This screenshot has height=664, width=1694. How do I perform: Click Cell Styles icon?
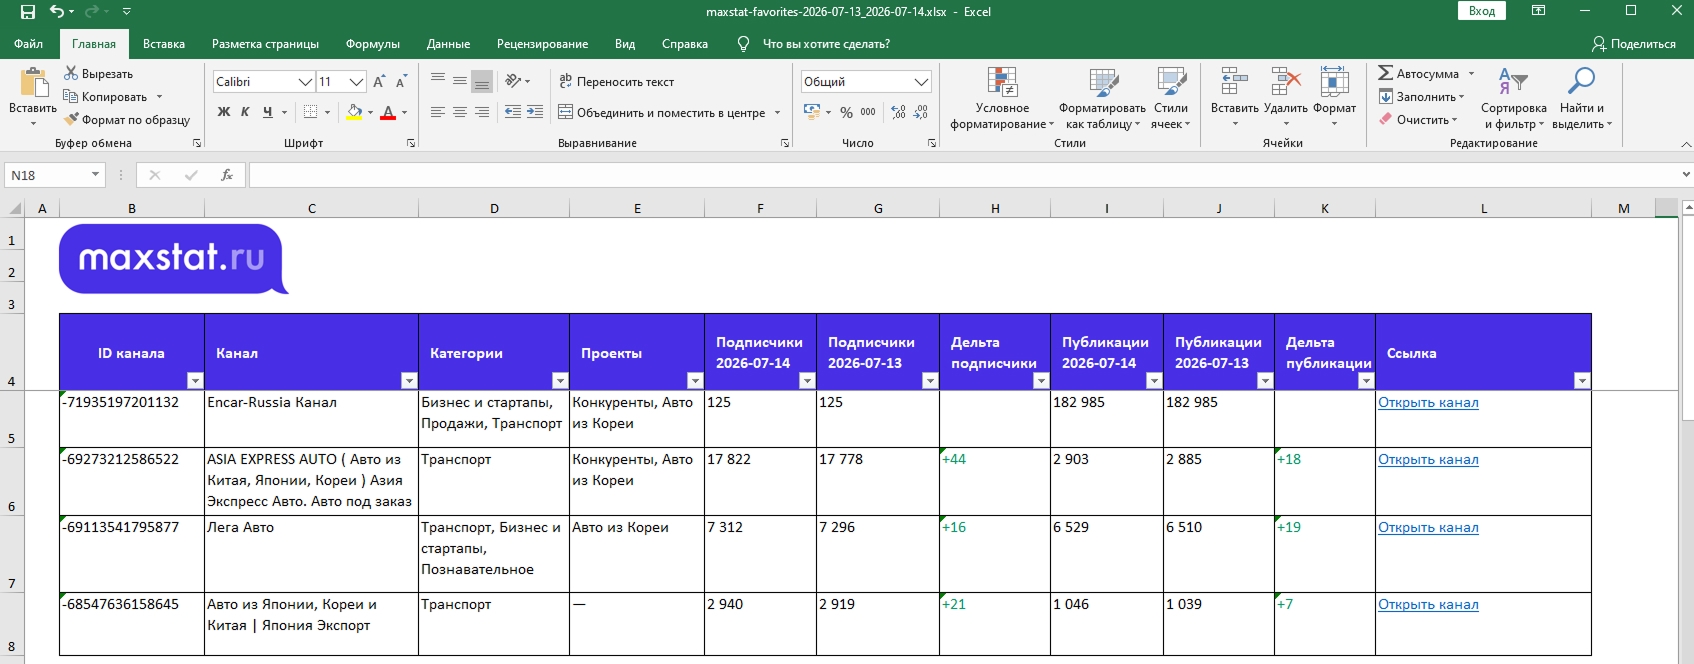pos(1171,82)
